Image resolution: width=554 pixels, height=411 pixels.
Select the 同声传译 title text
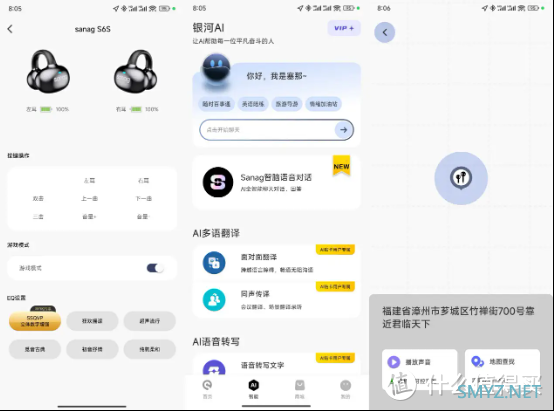pyautogui.click(x=255, y=294)
